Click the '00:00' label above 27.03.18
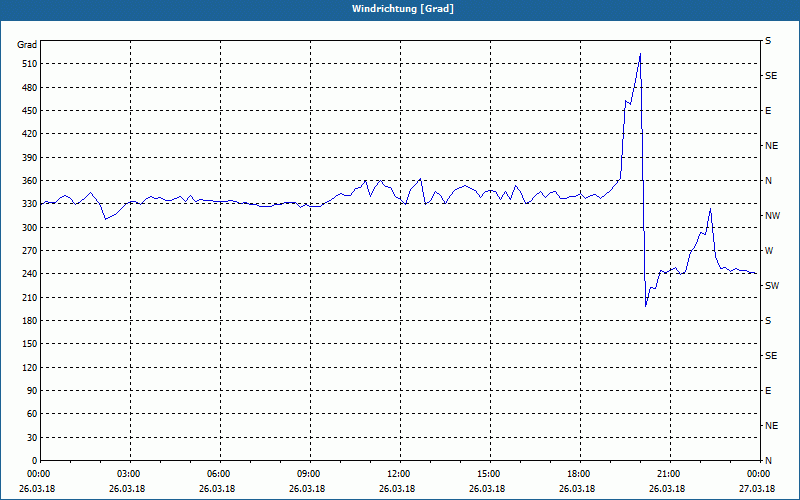The height and width of the screenshot is (500, 800). coord(759,474)
